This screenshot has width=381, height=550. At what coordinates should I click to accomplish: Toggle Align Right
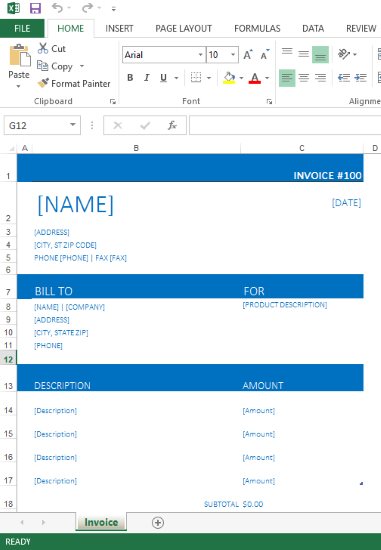coord(320,78)
